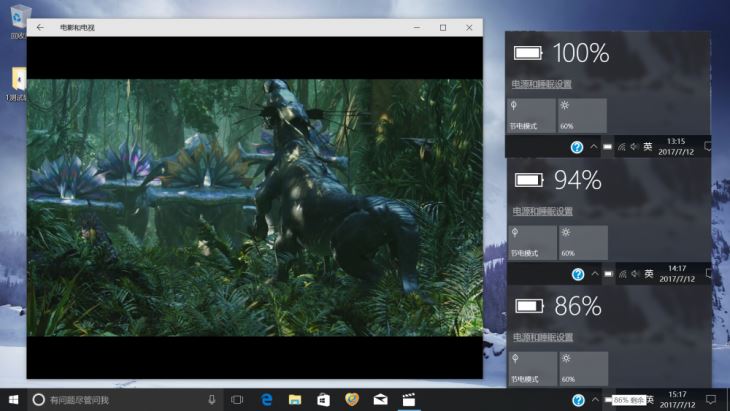Click the 60% brightness tile in the 94% panel

[583, 243]
